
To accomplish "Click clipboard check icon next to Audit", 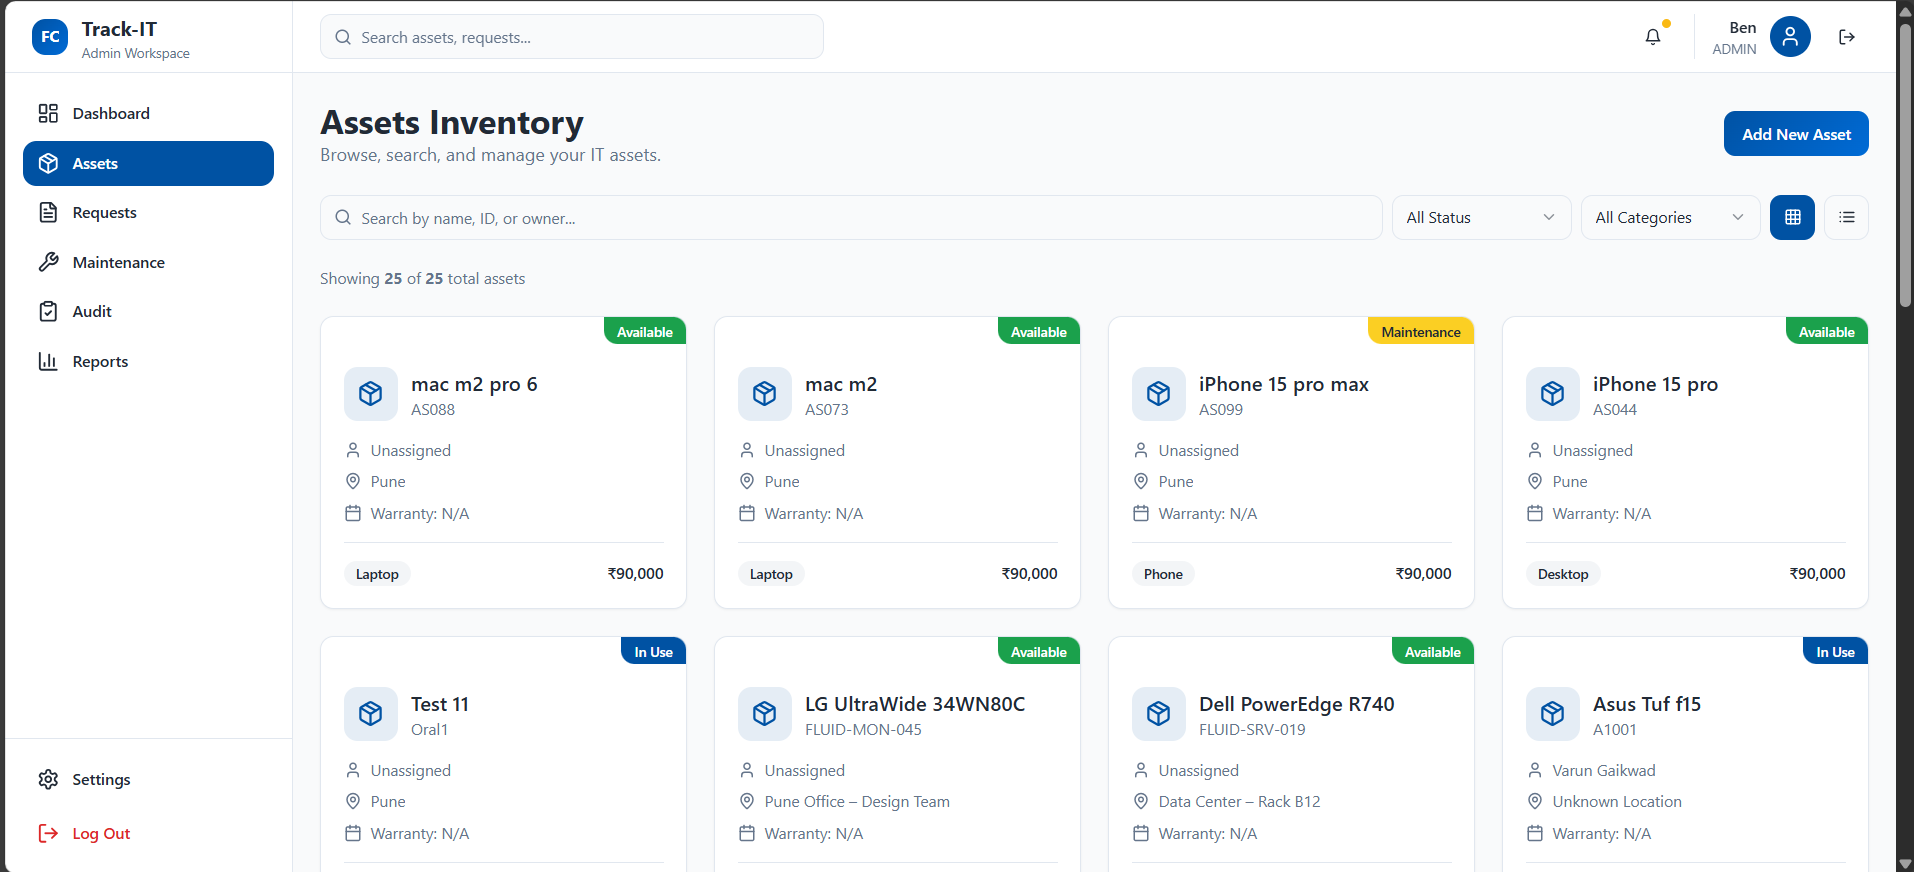I will pyautogui.click(x=48, y=311).
